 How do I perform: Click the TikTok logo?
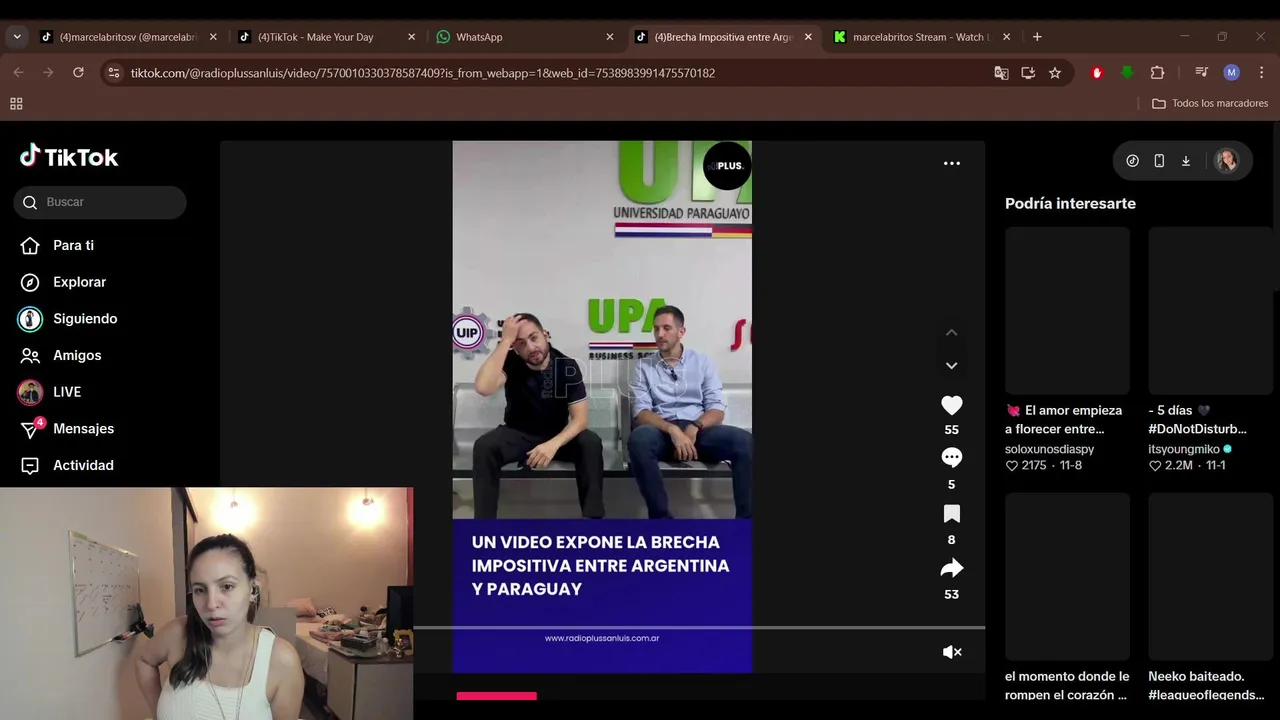69,157
